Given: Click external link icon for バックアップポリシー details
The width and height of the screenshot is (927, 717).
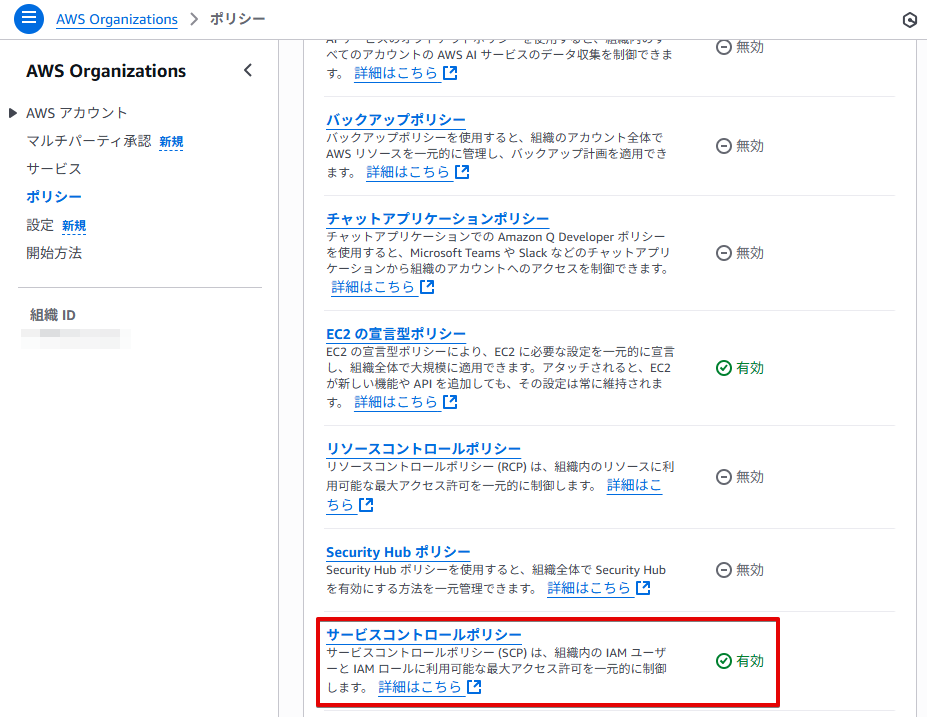Looking at the screenshot, I should click(462, 172).
